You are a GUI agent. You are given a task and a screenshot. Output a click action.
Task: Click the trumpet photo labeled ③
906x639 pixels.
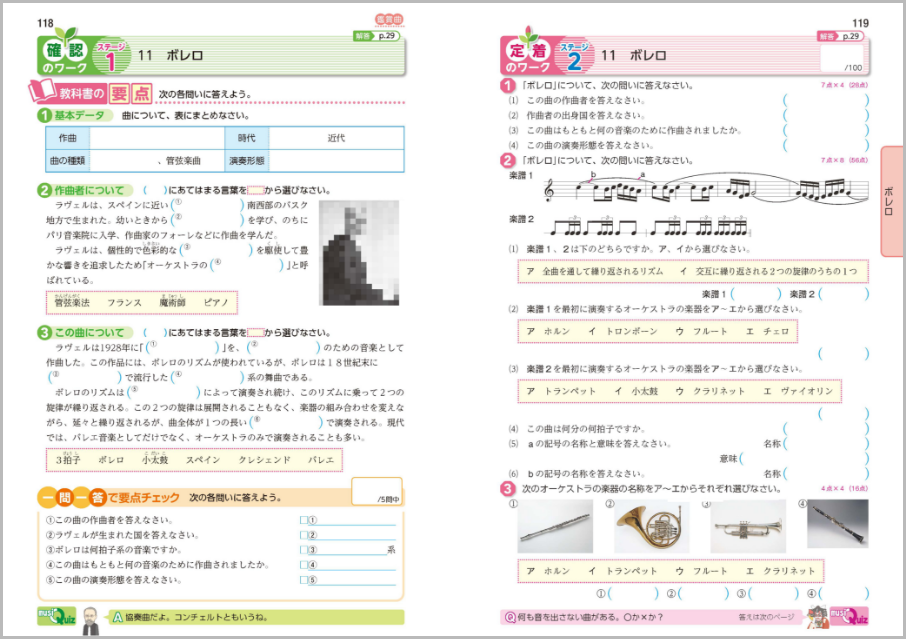click(748, 527)
